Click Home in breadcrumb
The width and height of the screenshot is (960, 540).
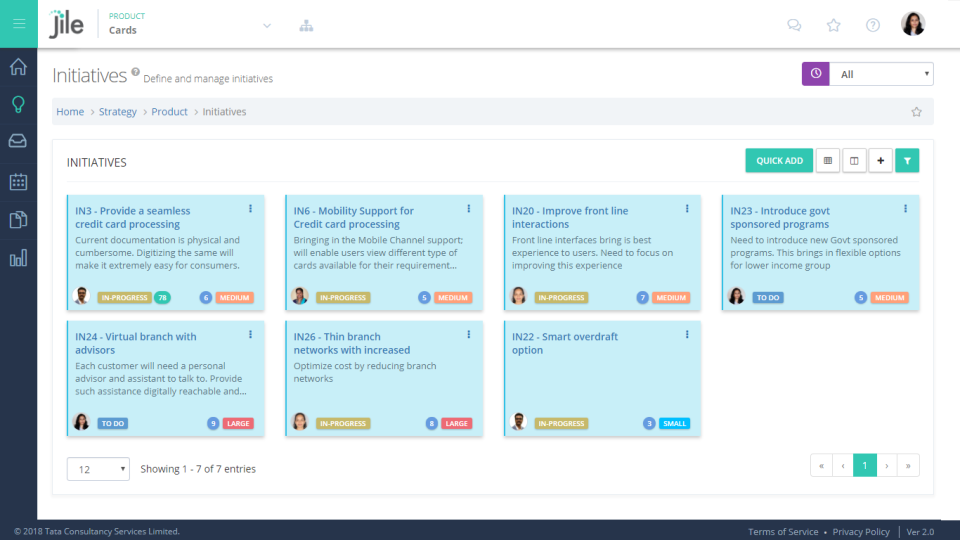[x=70, y=112]
